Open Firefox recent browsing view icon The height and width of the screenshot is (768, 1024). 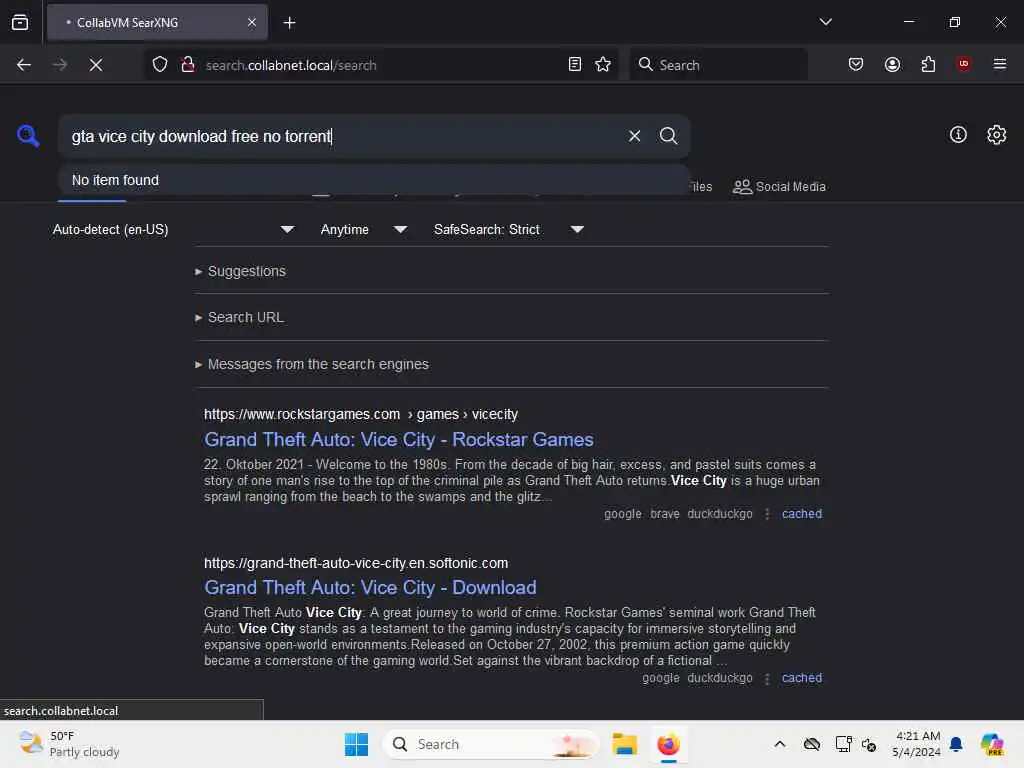[20, 22]
